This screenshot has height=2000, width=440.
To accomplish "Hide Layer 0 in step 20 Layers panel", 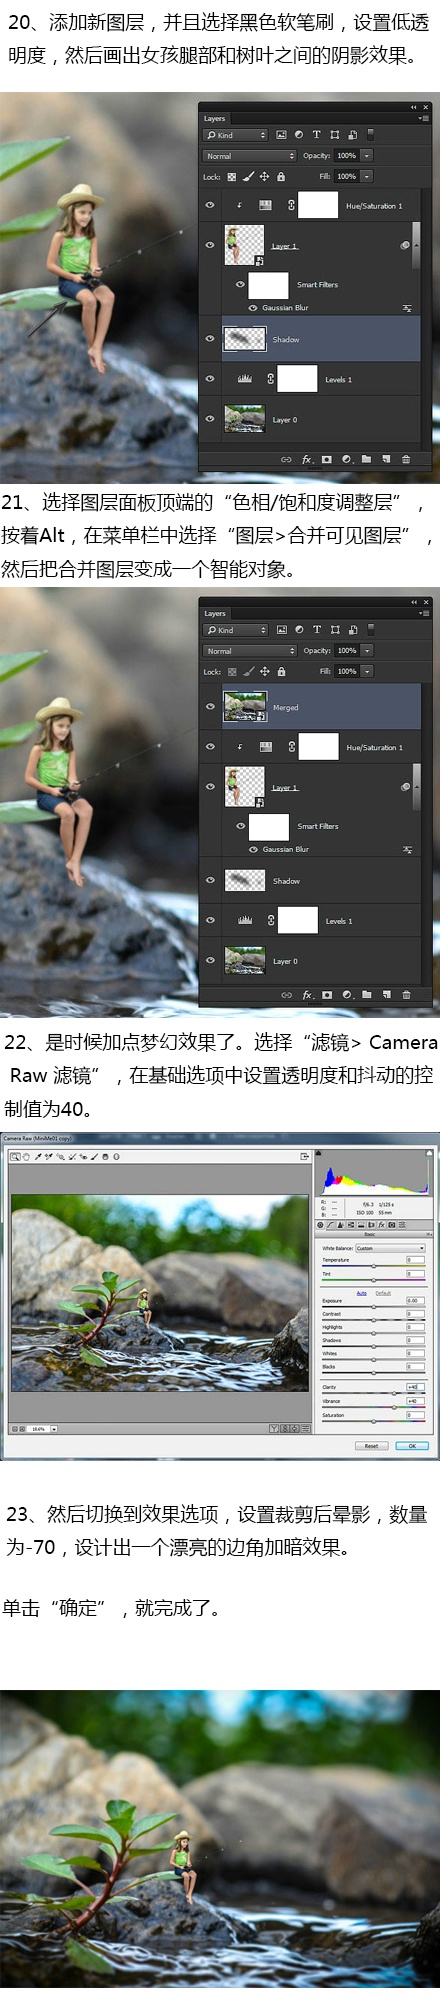I will pos(210,419).
